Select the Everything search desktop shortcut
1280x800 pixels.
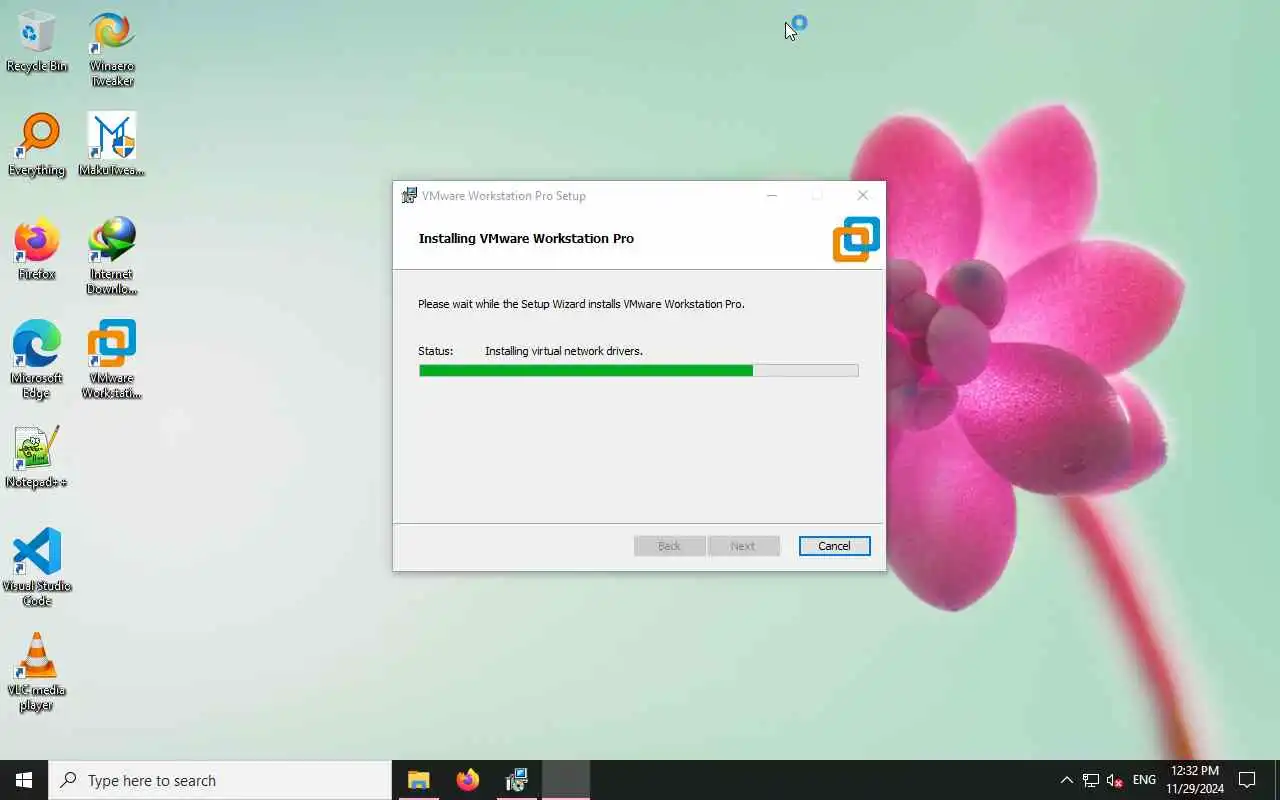coord(37,145)
